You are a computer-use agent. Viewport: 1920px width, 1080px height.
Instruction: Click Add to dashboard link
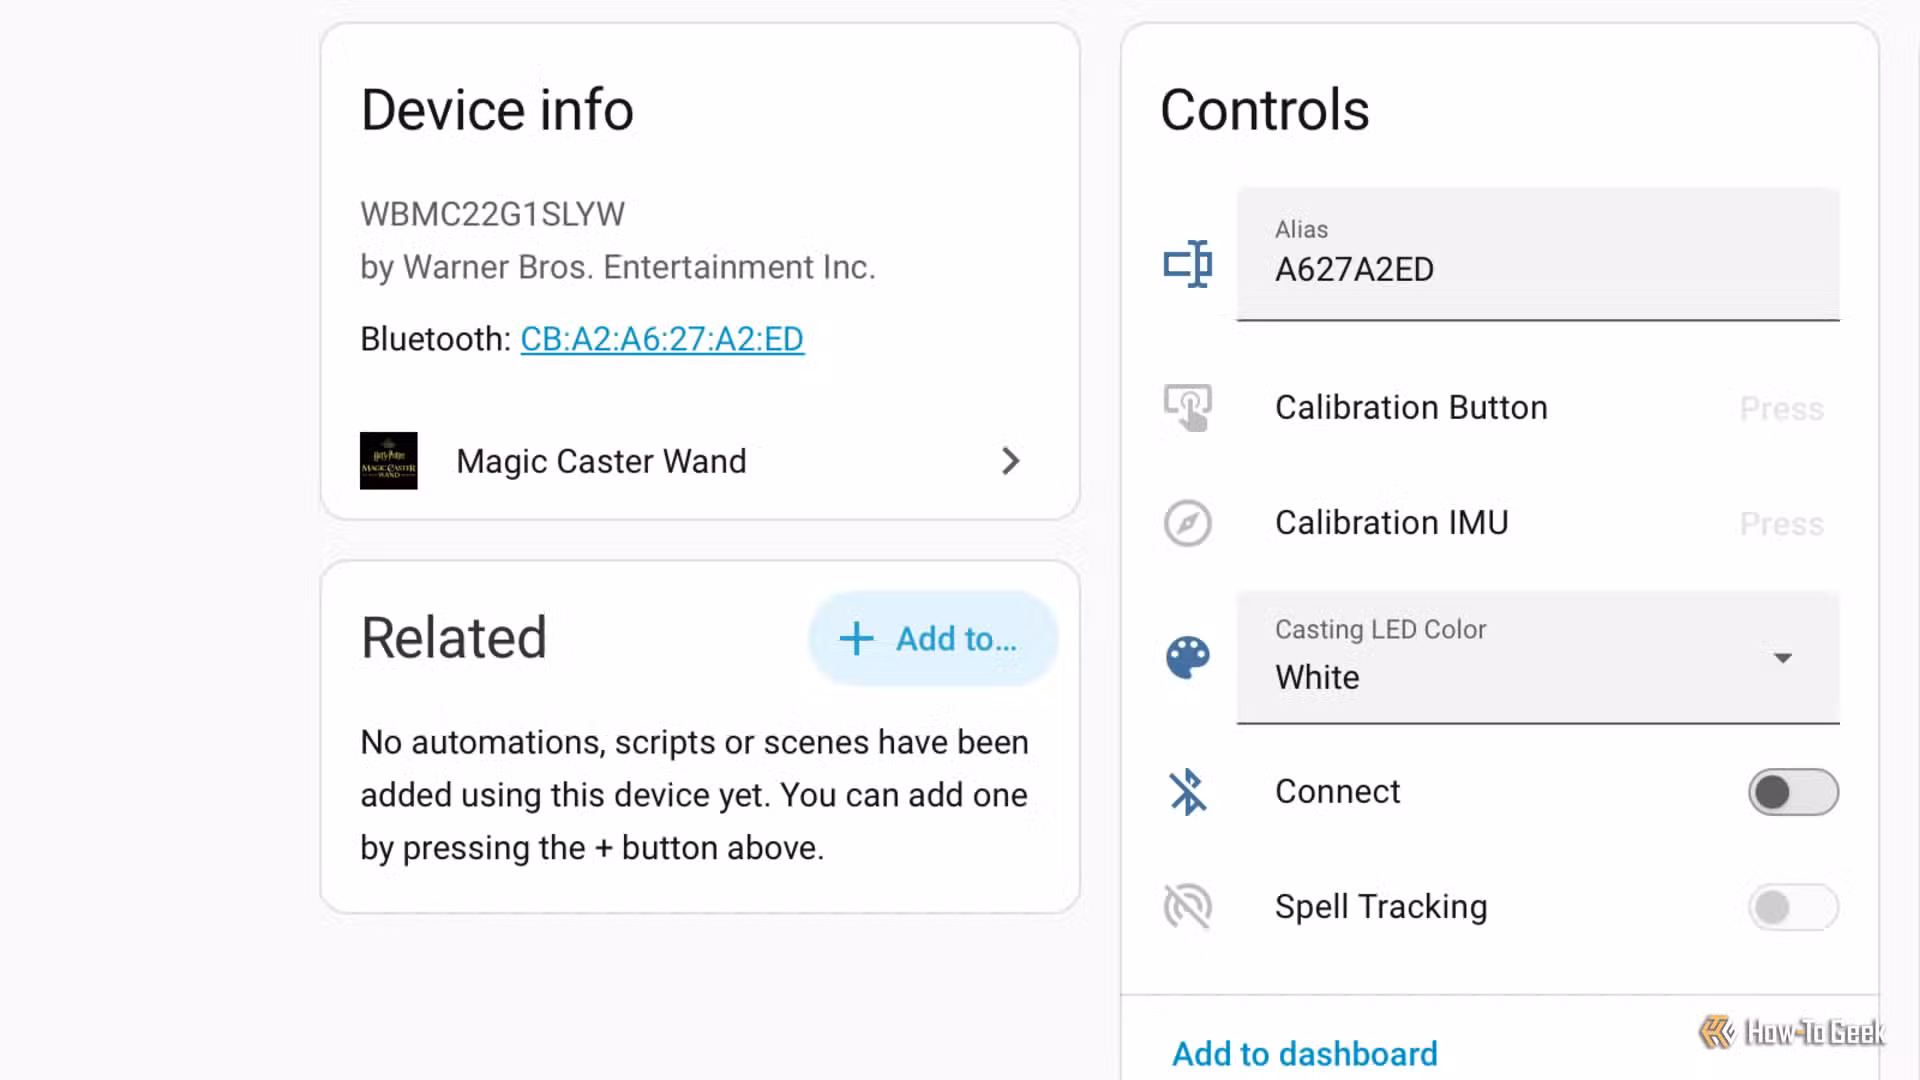pyautogui.click(x=1305, y=1054)
